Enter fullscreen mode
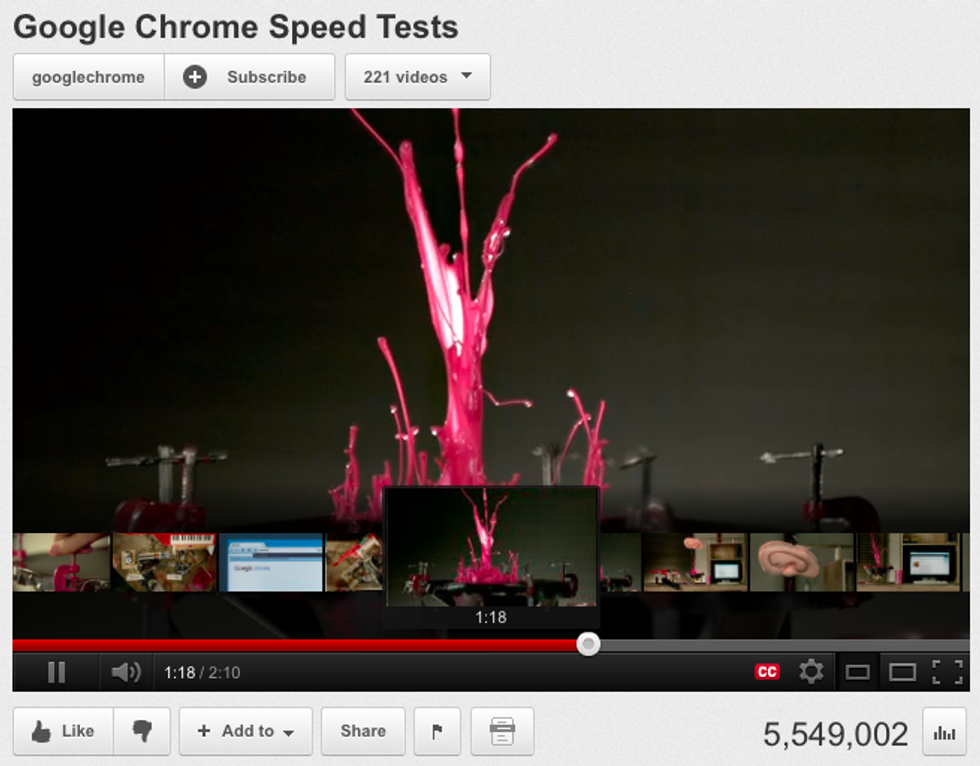This screenshot has width=980, height=766. coord(947,672)
